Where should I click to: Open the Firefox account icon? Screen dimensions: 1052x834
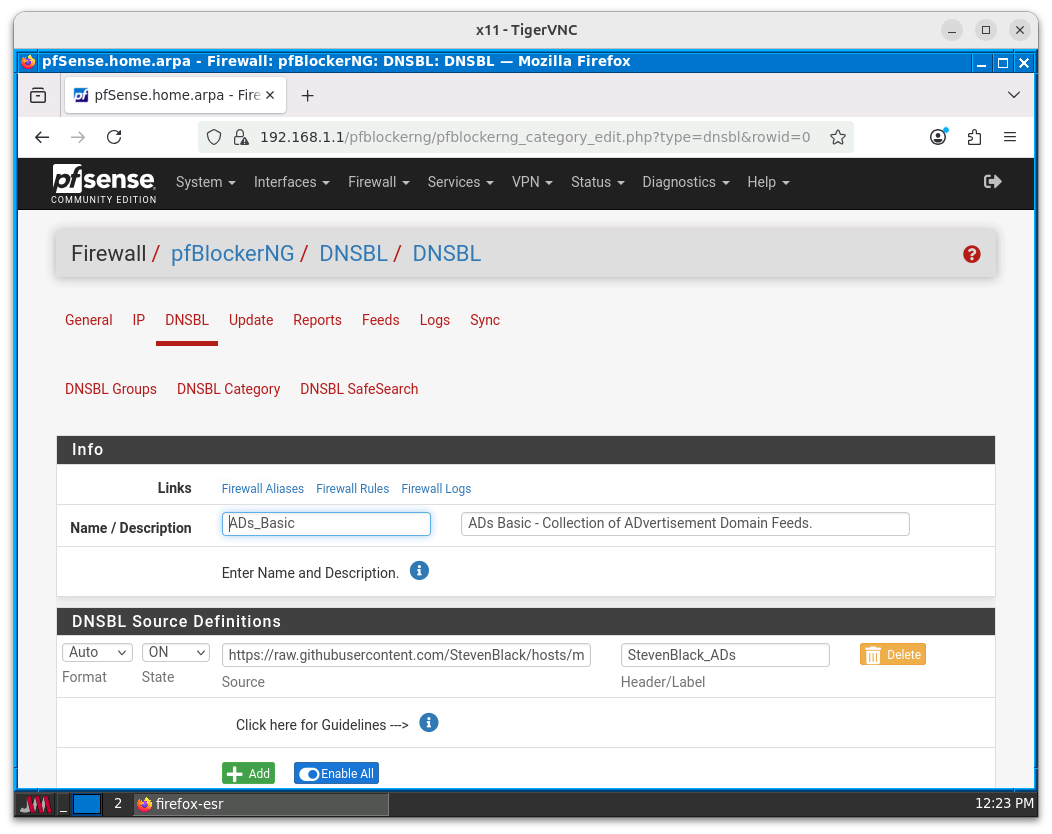tap(938, 138)
